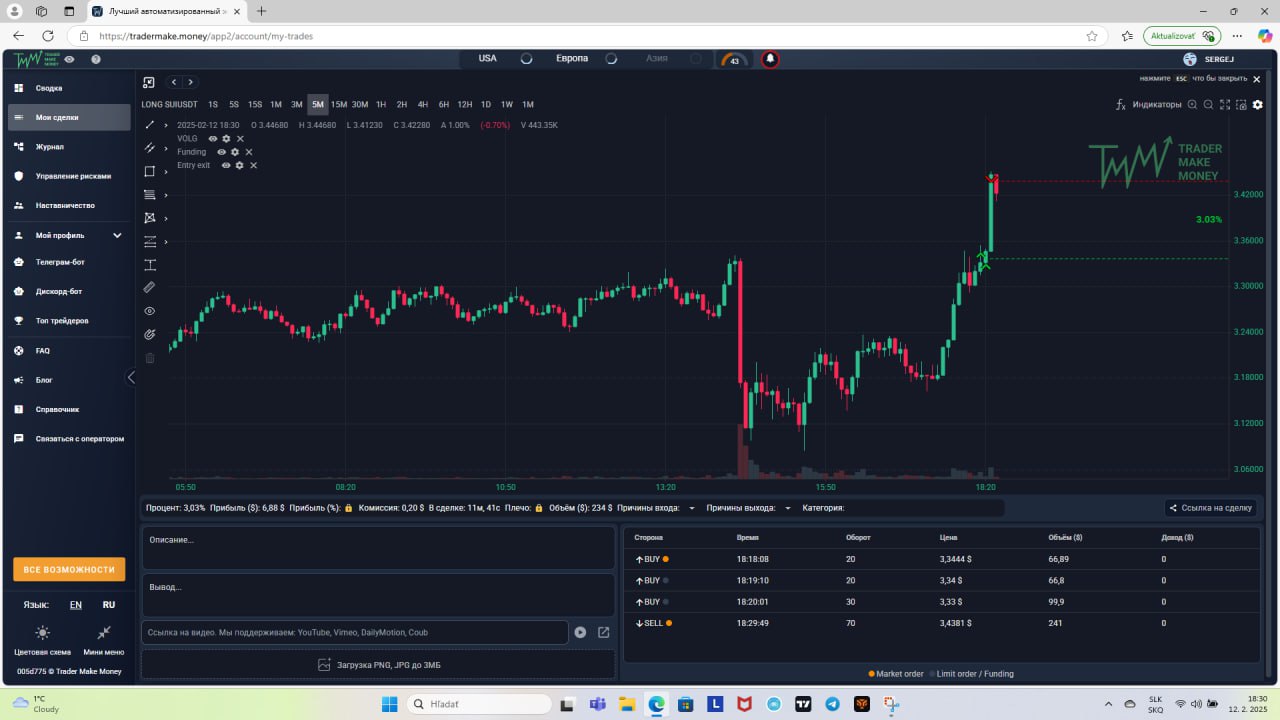Screen dimensions: 1280x720
Task: Click the video play icon
Action: pos(580,632)
